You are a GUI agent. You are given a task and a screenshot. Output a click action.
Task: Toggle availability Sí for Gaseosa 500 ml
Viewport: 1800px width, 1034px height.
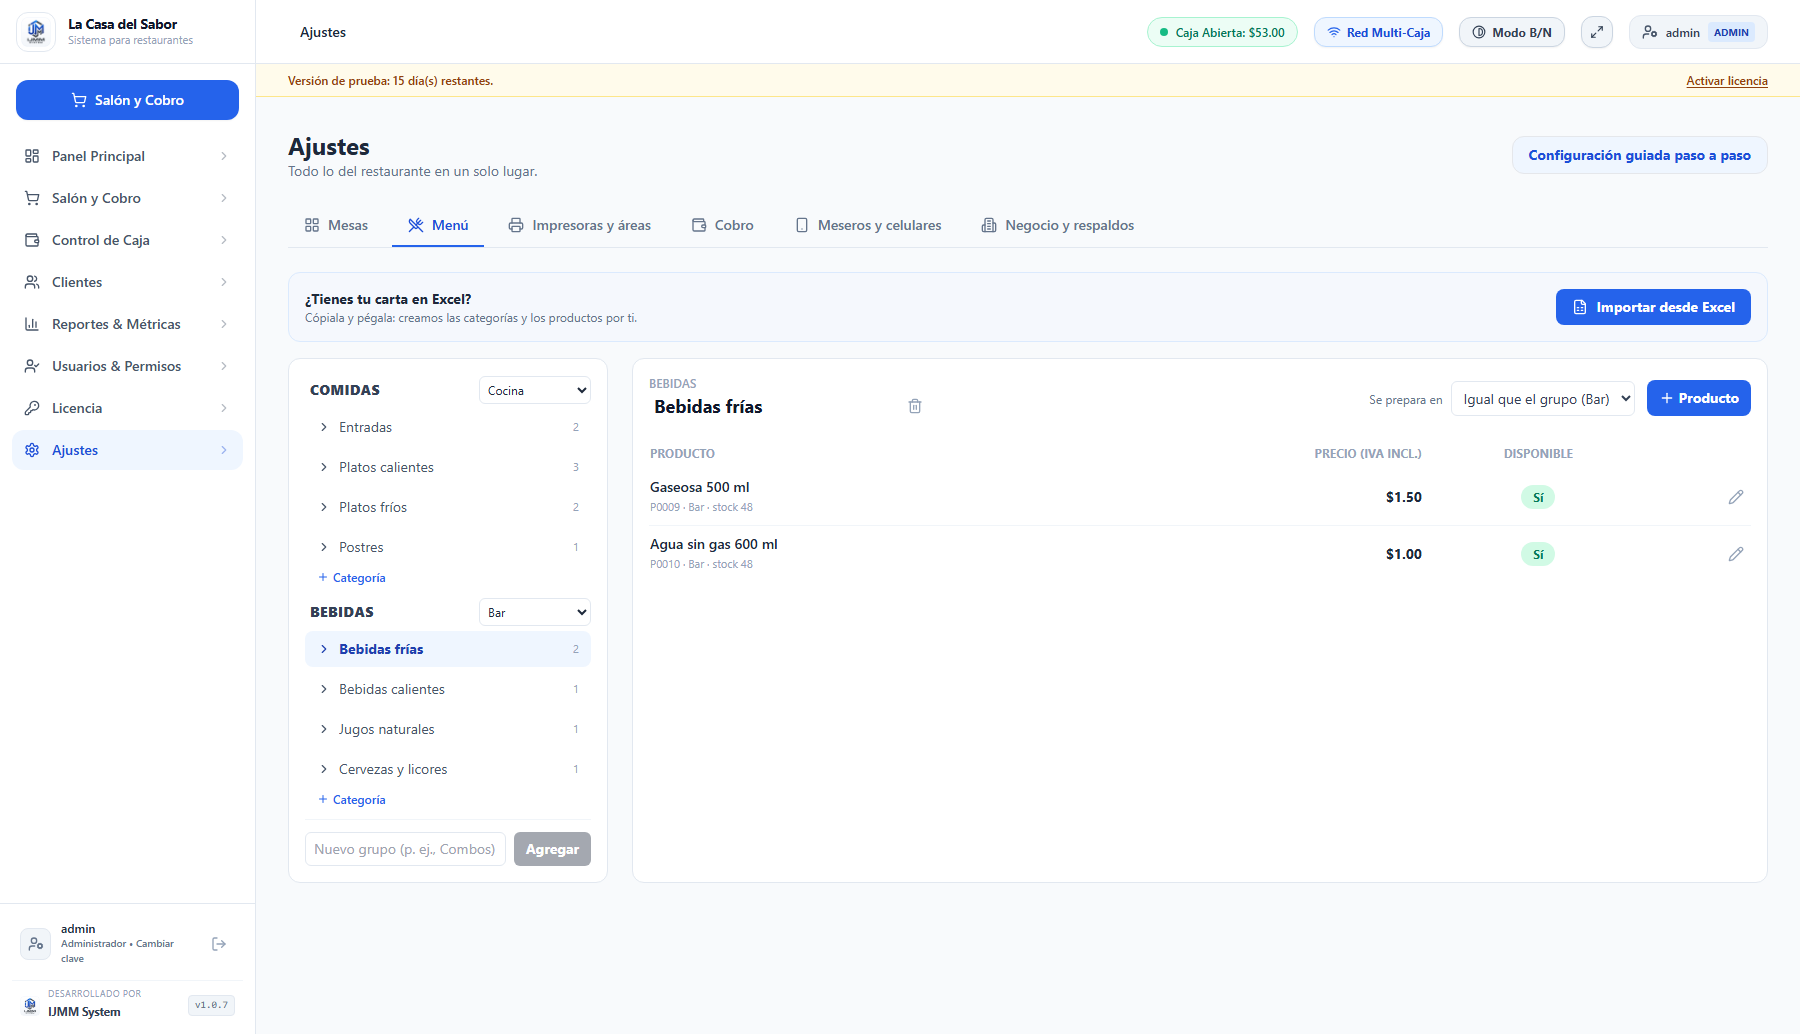[1538, 497]
